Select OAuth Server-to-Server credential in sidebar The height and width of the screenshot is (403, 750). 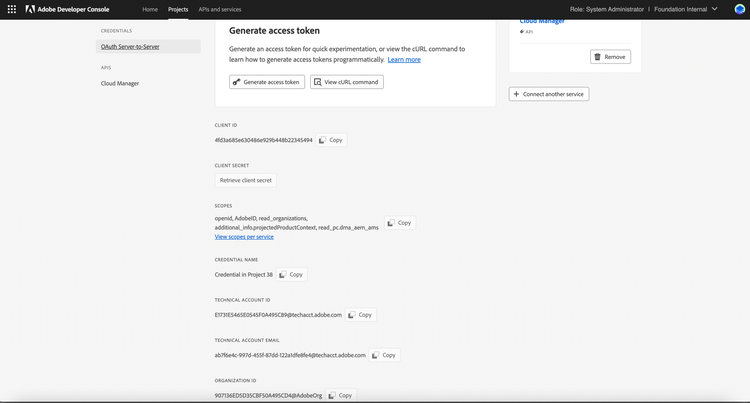click(148, 46)
